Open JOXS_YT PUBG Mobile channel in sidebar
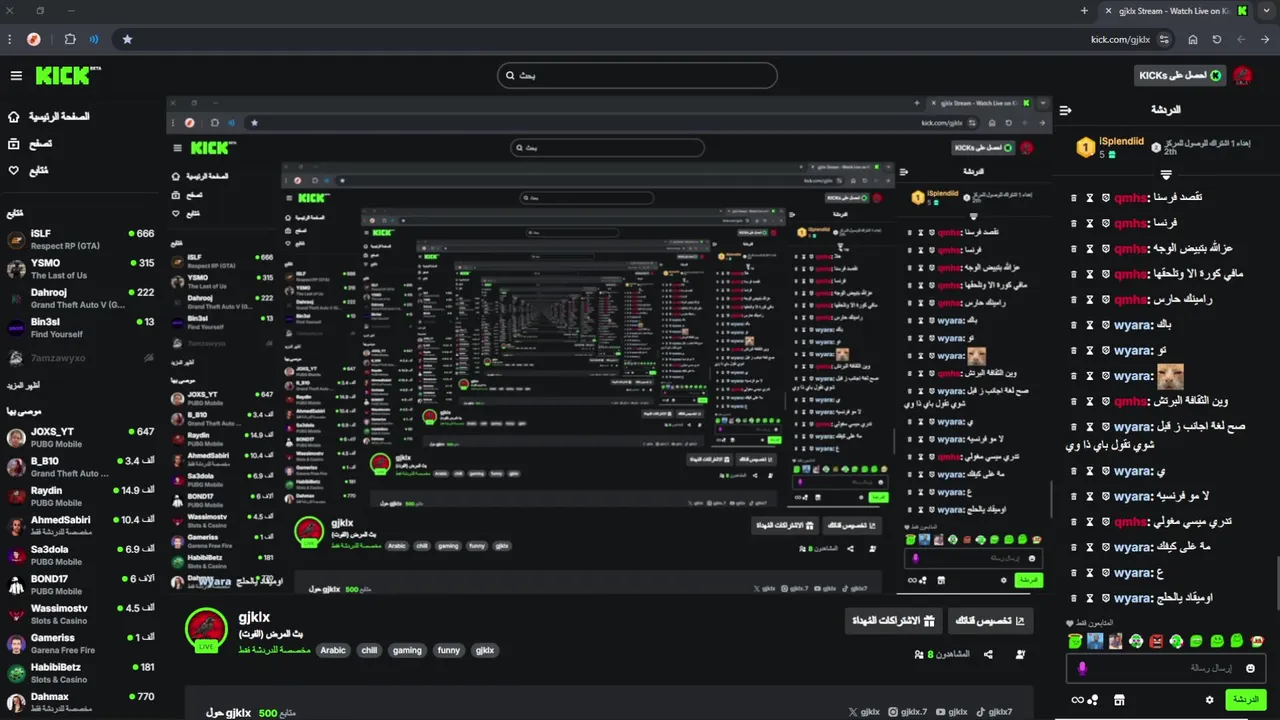The height and width of the screenshot is (720, 1280). pos(81,437)
